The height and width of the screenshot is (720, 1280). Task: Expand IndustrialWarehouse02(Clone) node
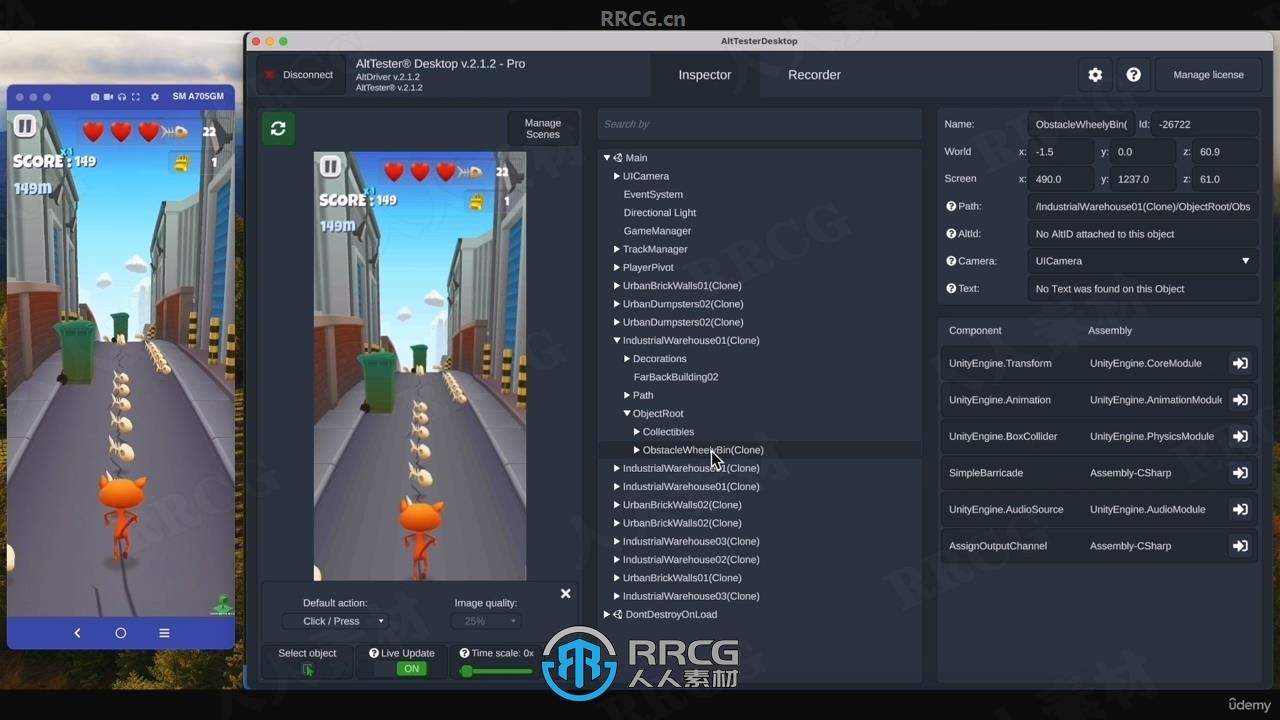pyautogui.click(x=617, y=560)
